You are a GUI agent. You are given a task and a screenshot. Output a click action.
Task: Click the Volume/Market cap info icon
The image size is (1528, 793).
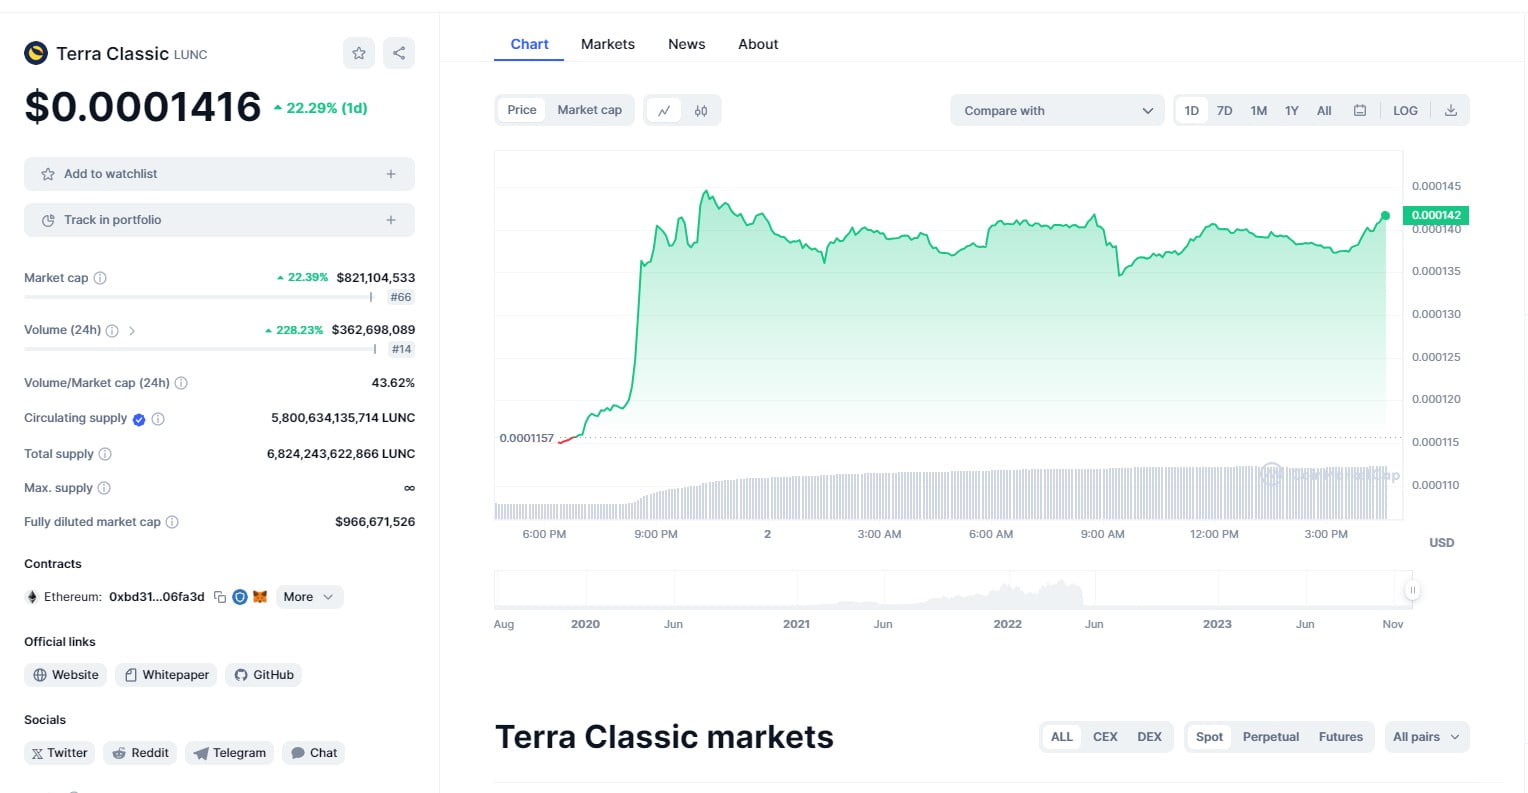click(181, 383)
